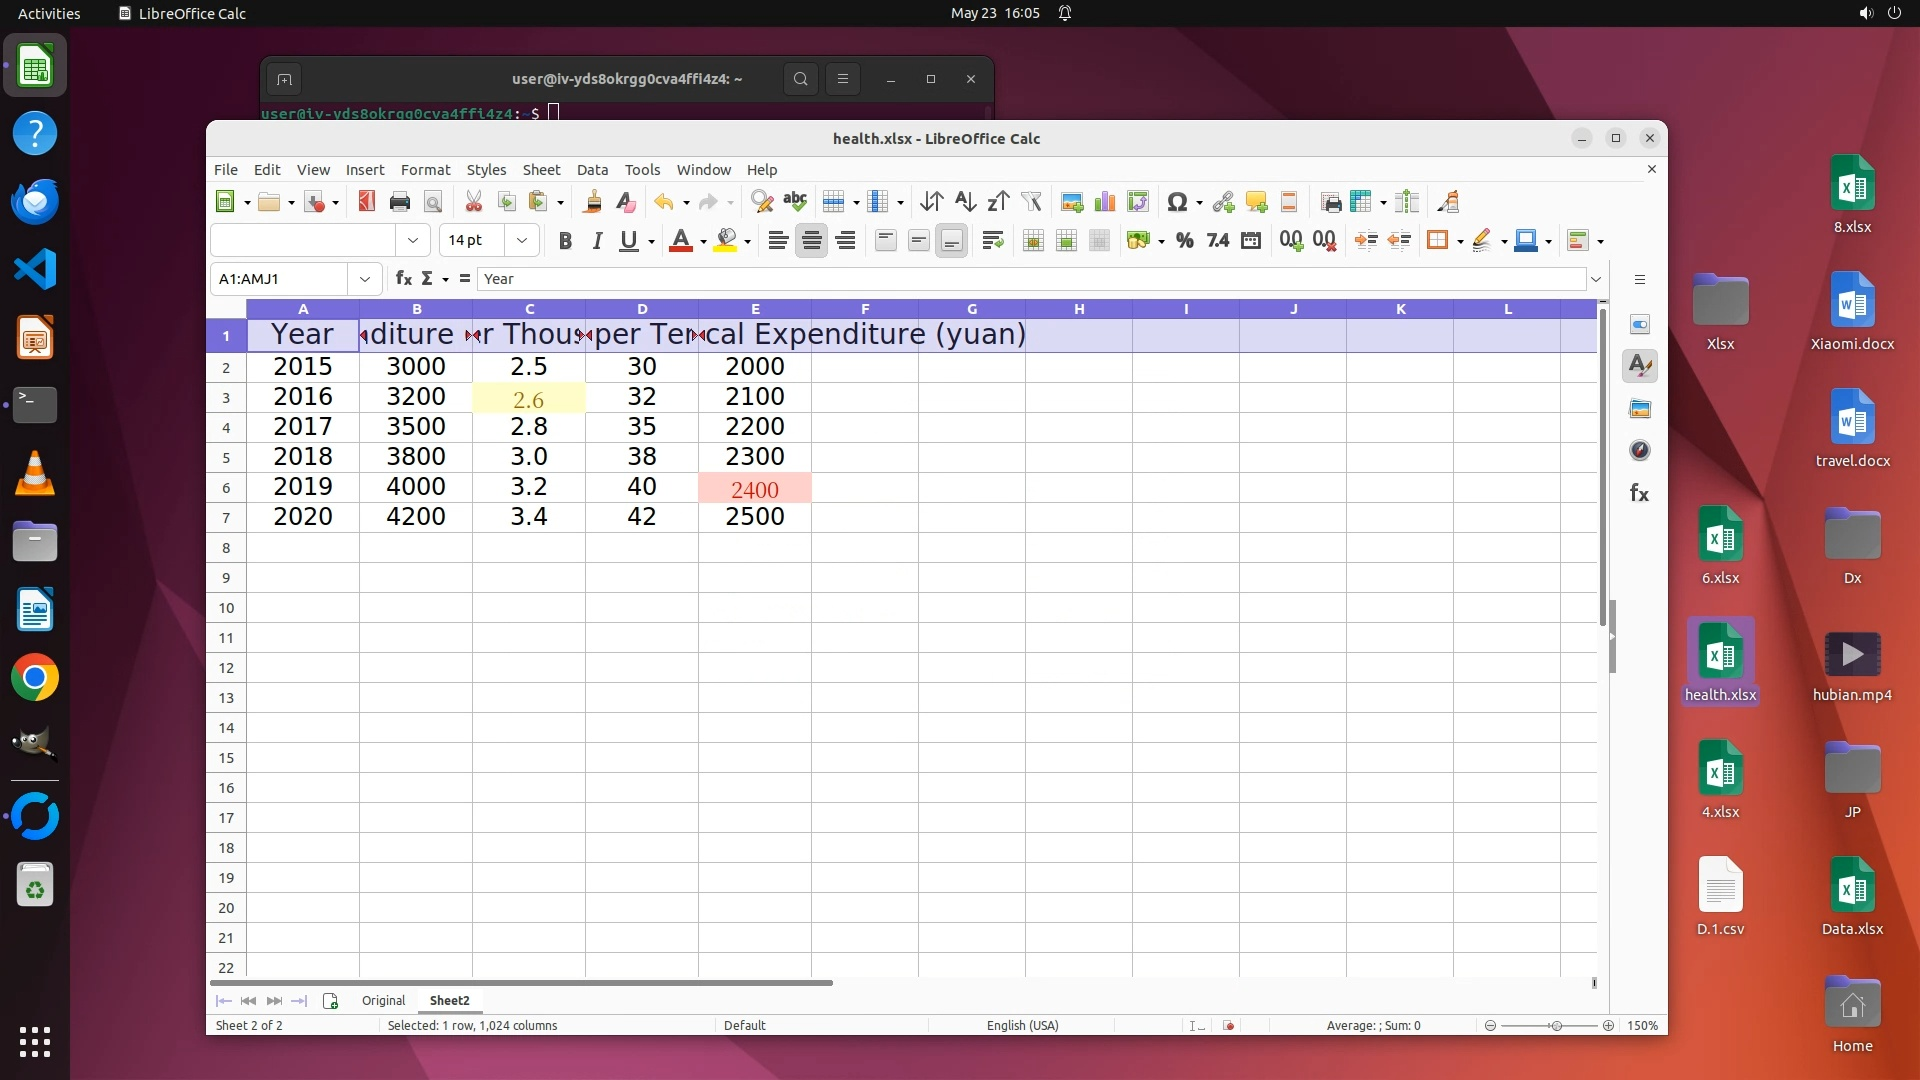
Task: Click the Clone Formatting paintbrush icon
Action: [x=593, y=202]
